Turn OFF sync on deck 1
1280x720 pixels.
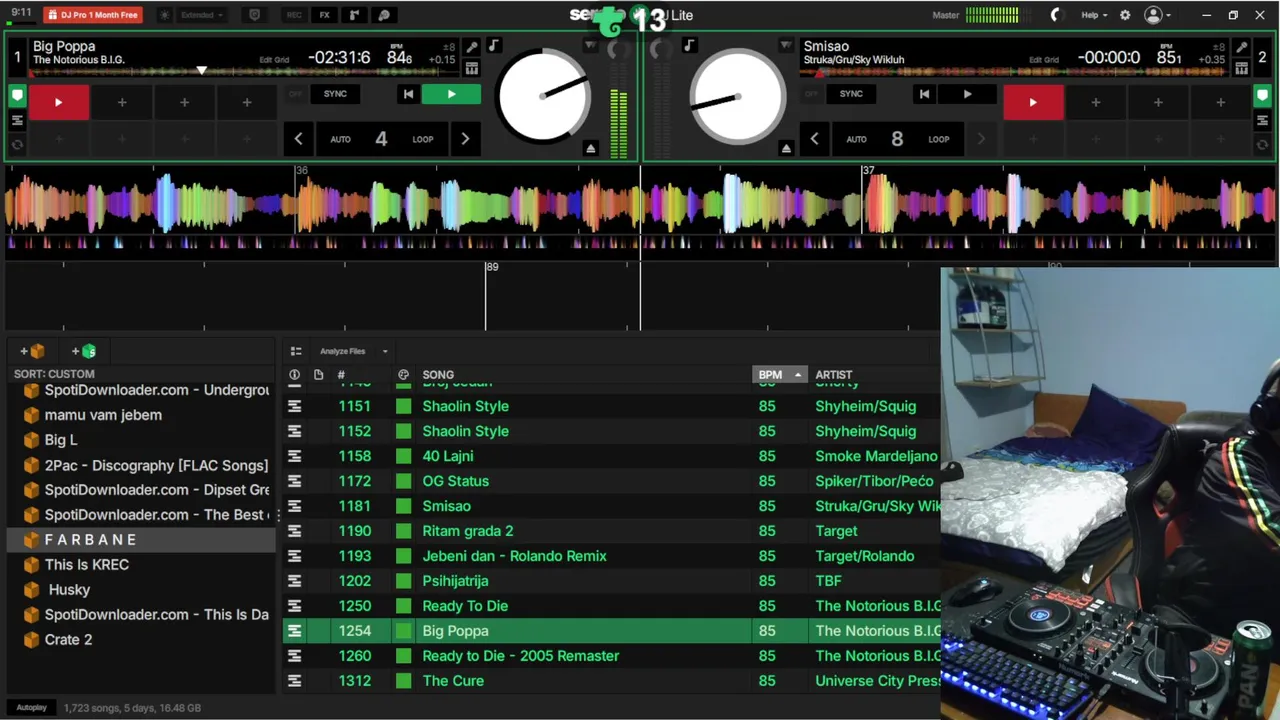click(295, 94)
